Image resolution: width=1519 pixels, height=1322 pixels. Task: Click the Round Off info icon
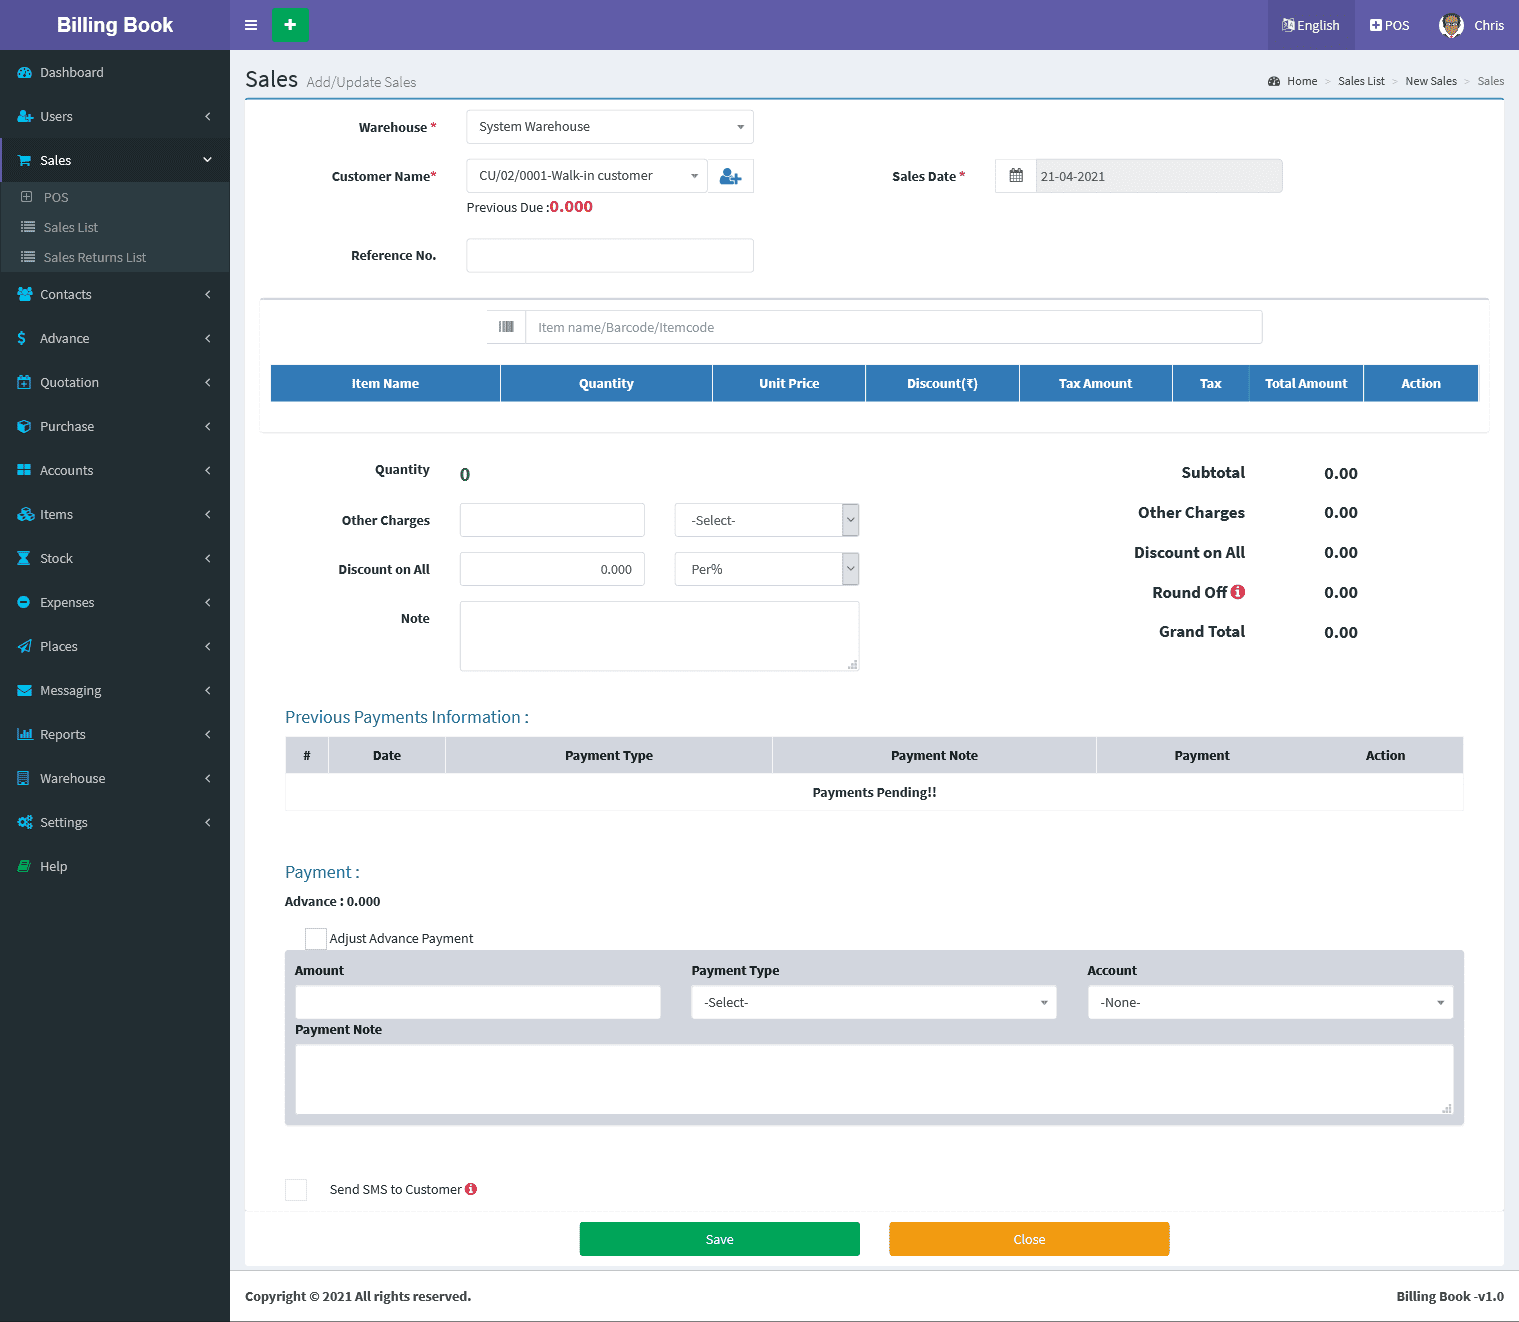pyautogui.click(x=1238, y=592)
